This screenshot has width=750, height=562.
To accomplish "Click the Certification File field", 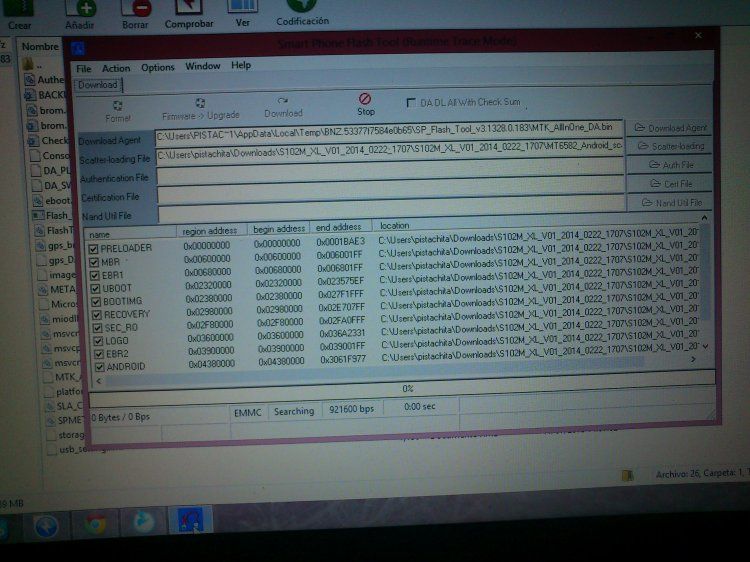I will coord(391,189).
